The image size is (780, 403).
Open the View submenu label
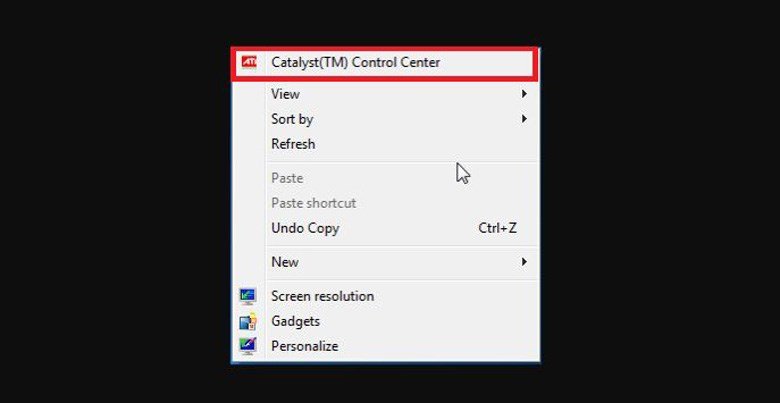coord(285,94)
